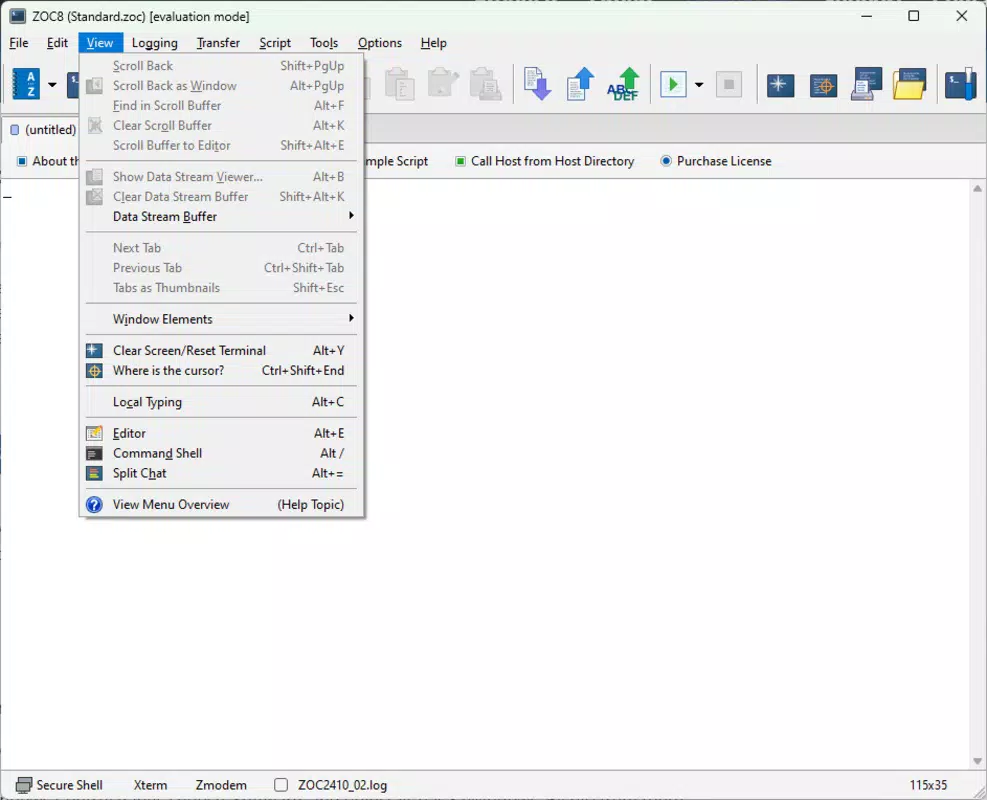
Task: Click the grayed paste clipboard toolbar icon
Action: pos(399,84)
